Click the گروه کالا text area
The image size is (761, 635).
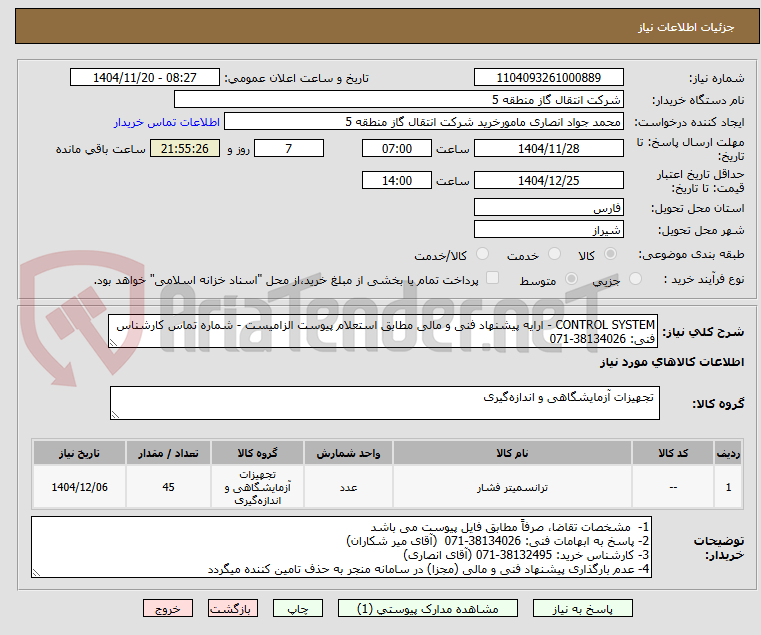click(384, 403)
